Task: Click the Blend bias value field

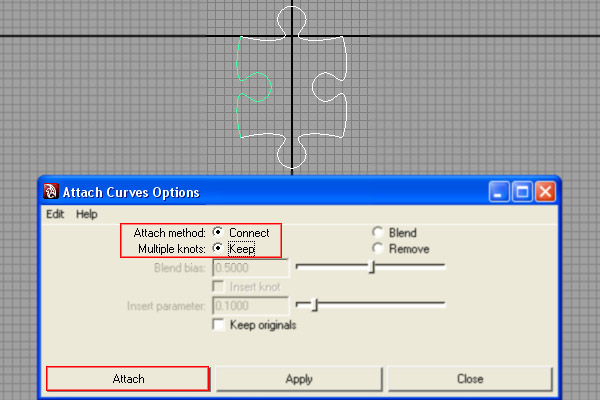Action: coord(251,268)
